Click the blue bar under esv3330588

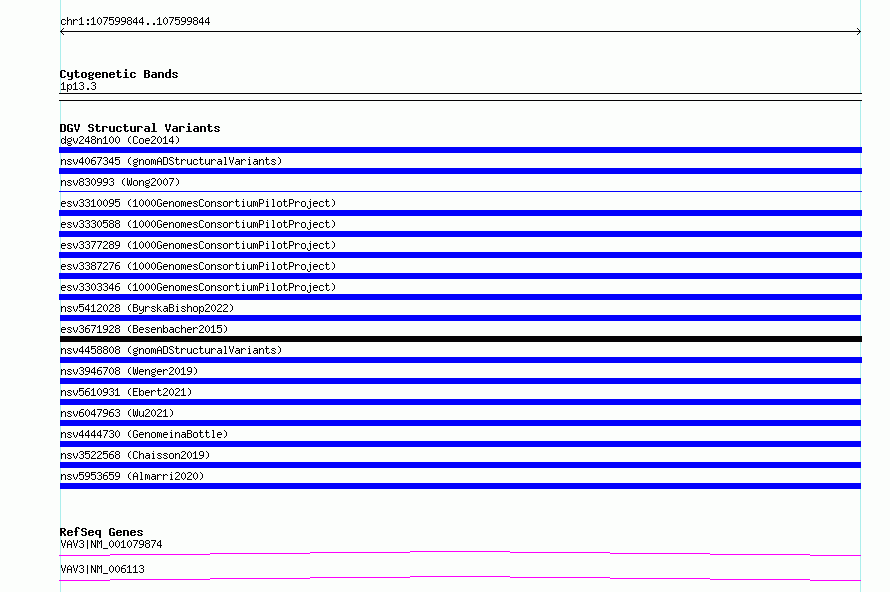[460, 234]
